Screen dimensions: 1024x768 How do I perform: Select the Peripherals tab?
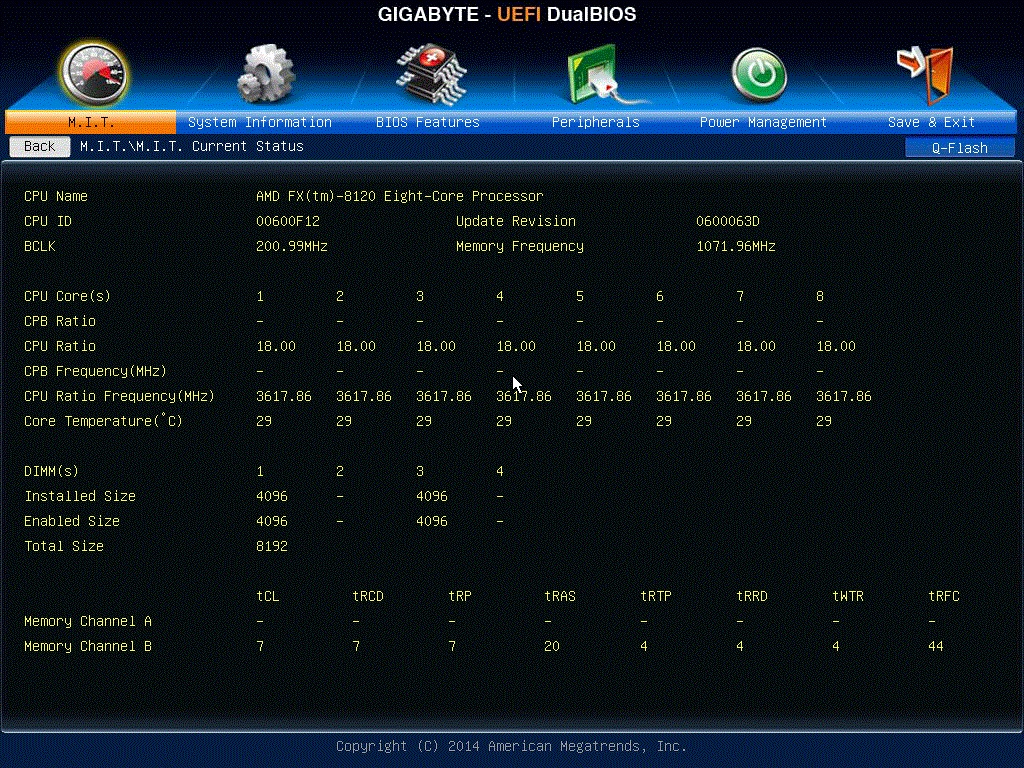pos(596,122)
